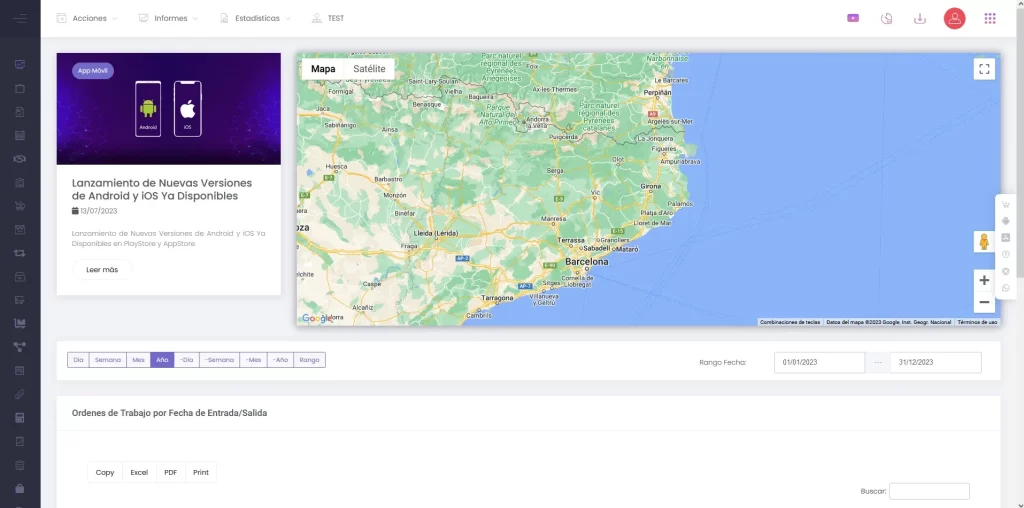
Task: Click the video tutorial icon in header
Action: (853, 18)
